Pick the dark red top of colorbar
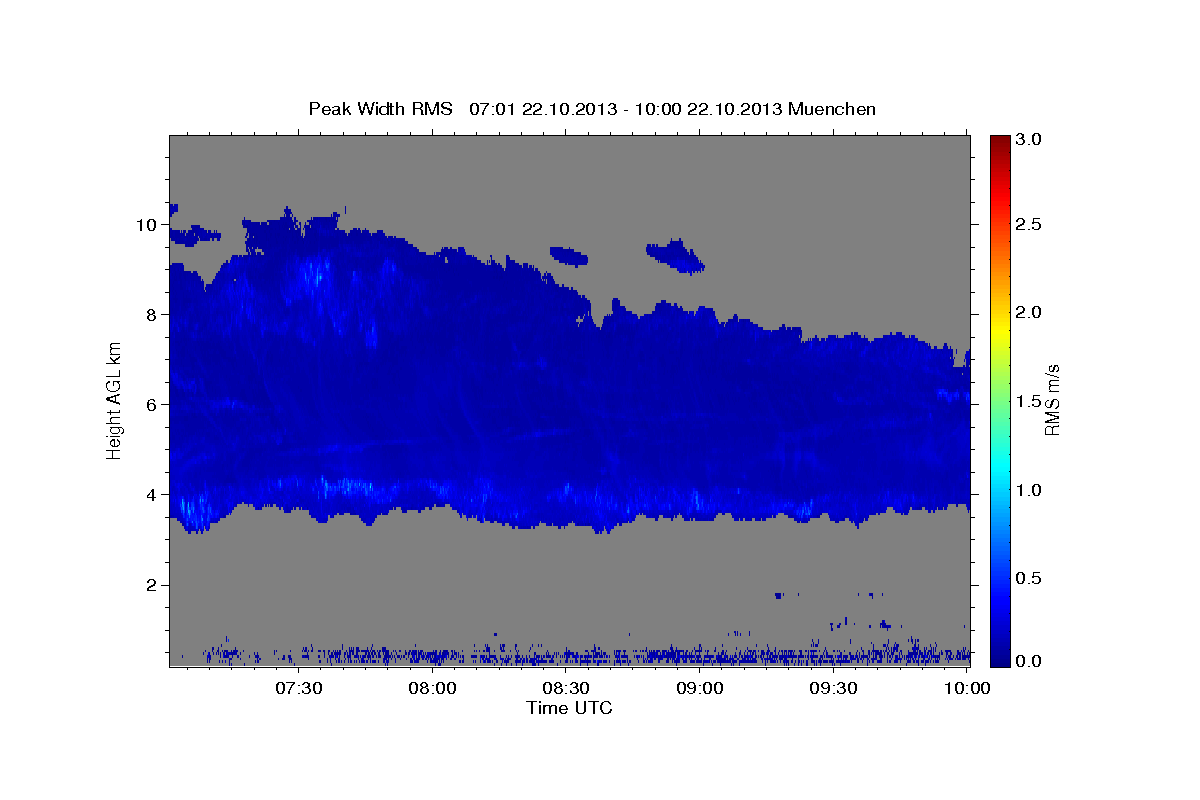The image size is (1200, 800). (x=1000, y=142)
